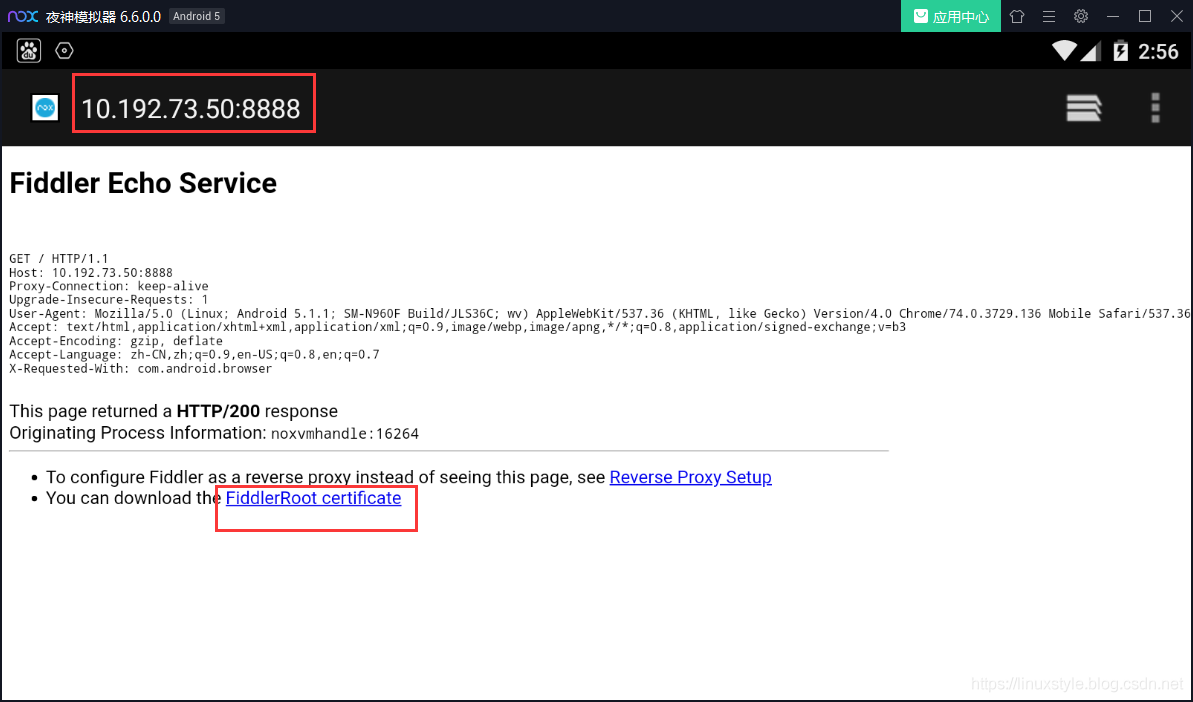
Task: Click the GET / HTTP/1.1 request line
Action: tap(59, 259)
